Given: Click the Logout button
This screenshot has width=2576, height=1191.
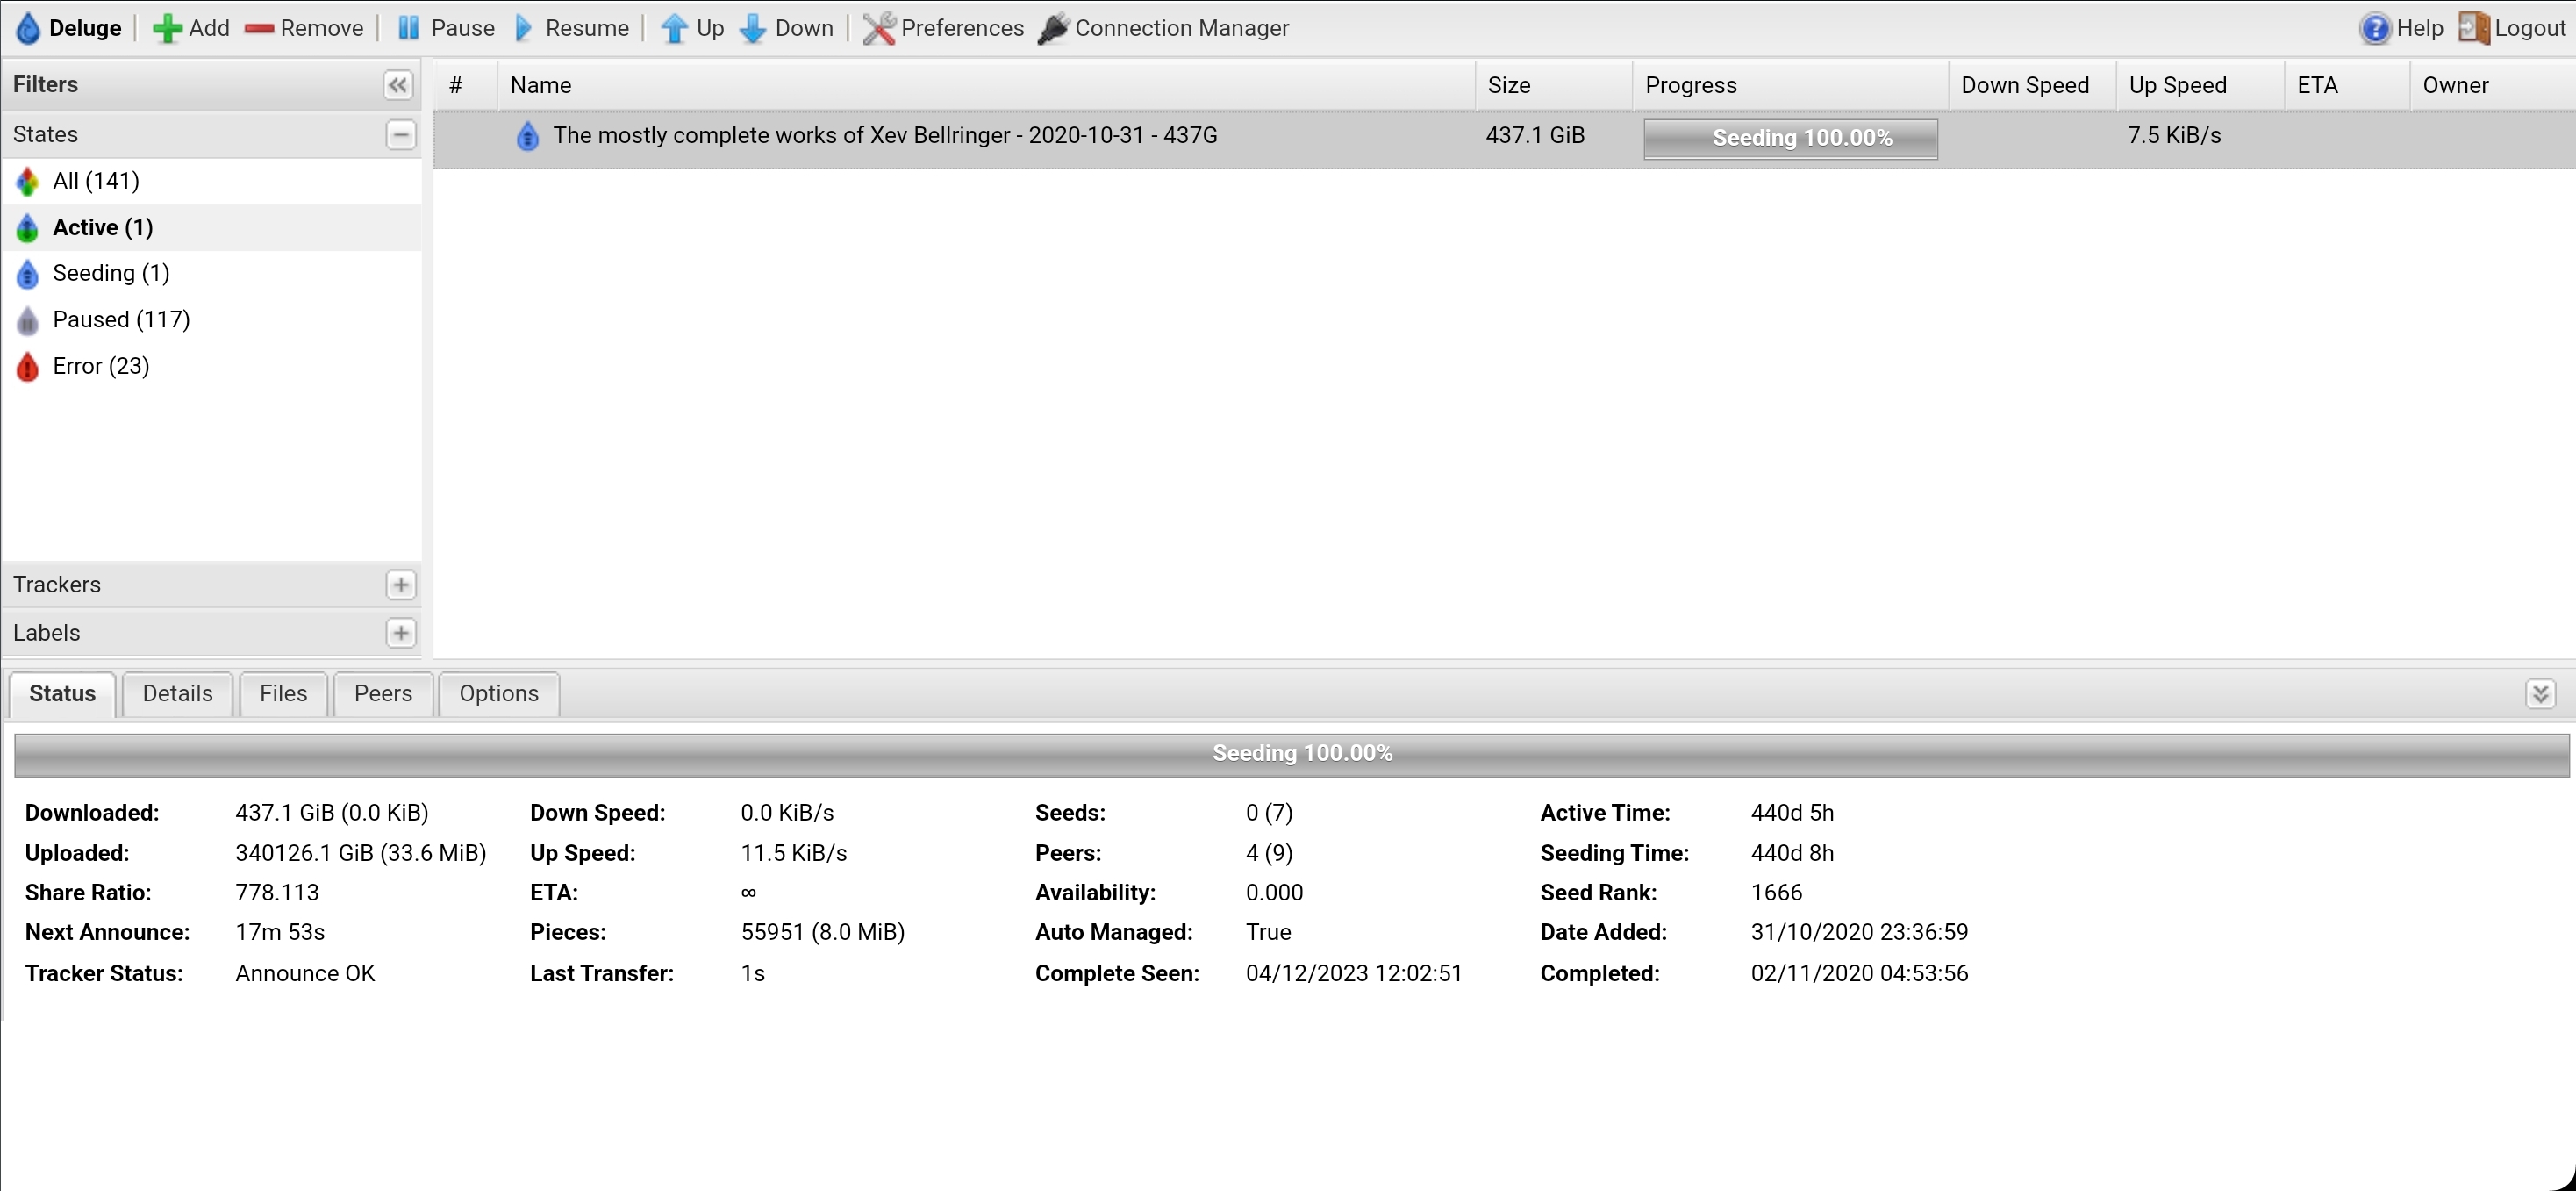Looking at the screenshot, I should pos(2512,28).
